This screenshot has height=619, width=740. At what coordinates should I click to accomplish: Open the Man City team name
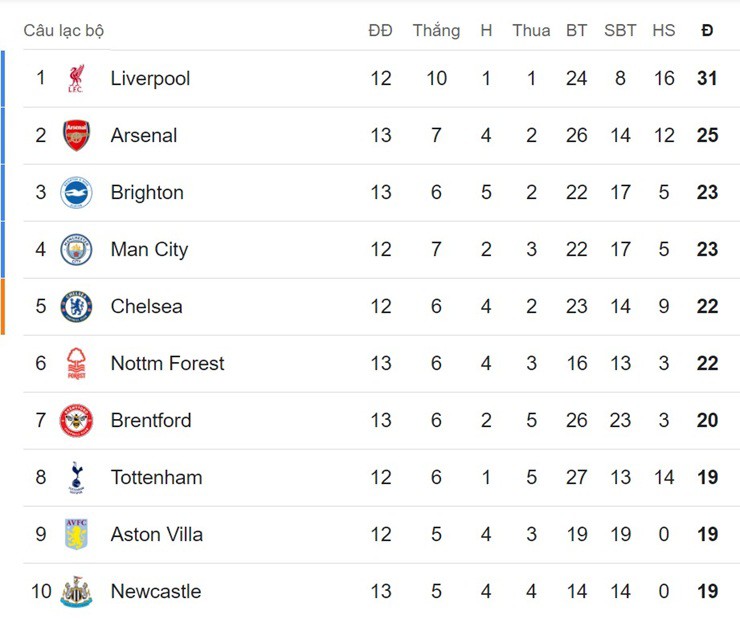click(149, 249)
